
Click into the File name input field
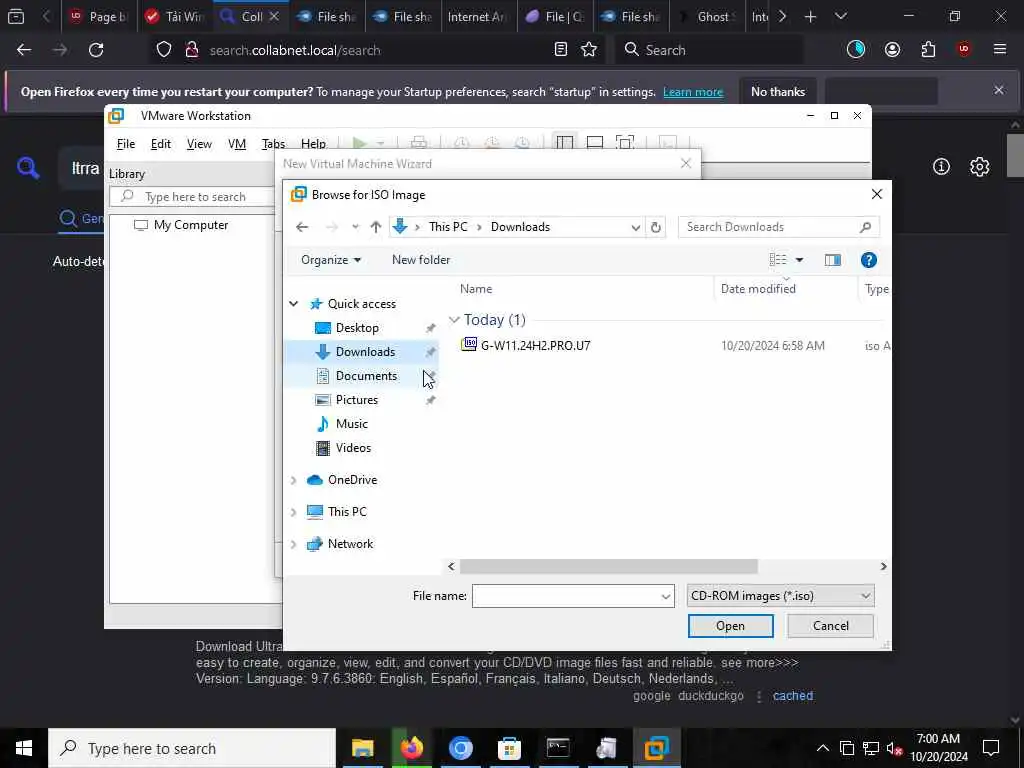(x=565, y=596)
